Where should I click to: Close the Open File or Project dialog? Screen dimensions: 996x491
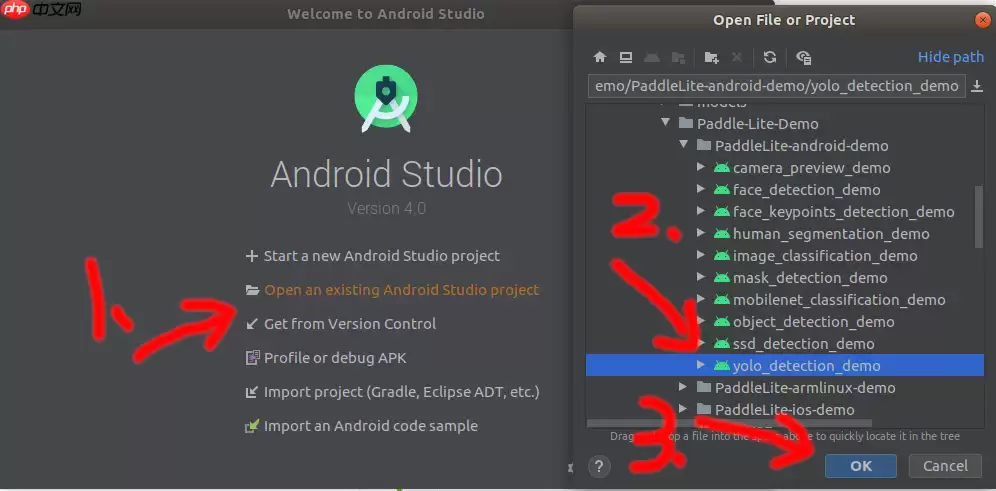(x=982, y=20)
